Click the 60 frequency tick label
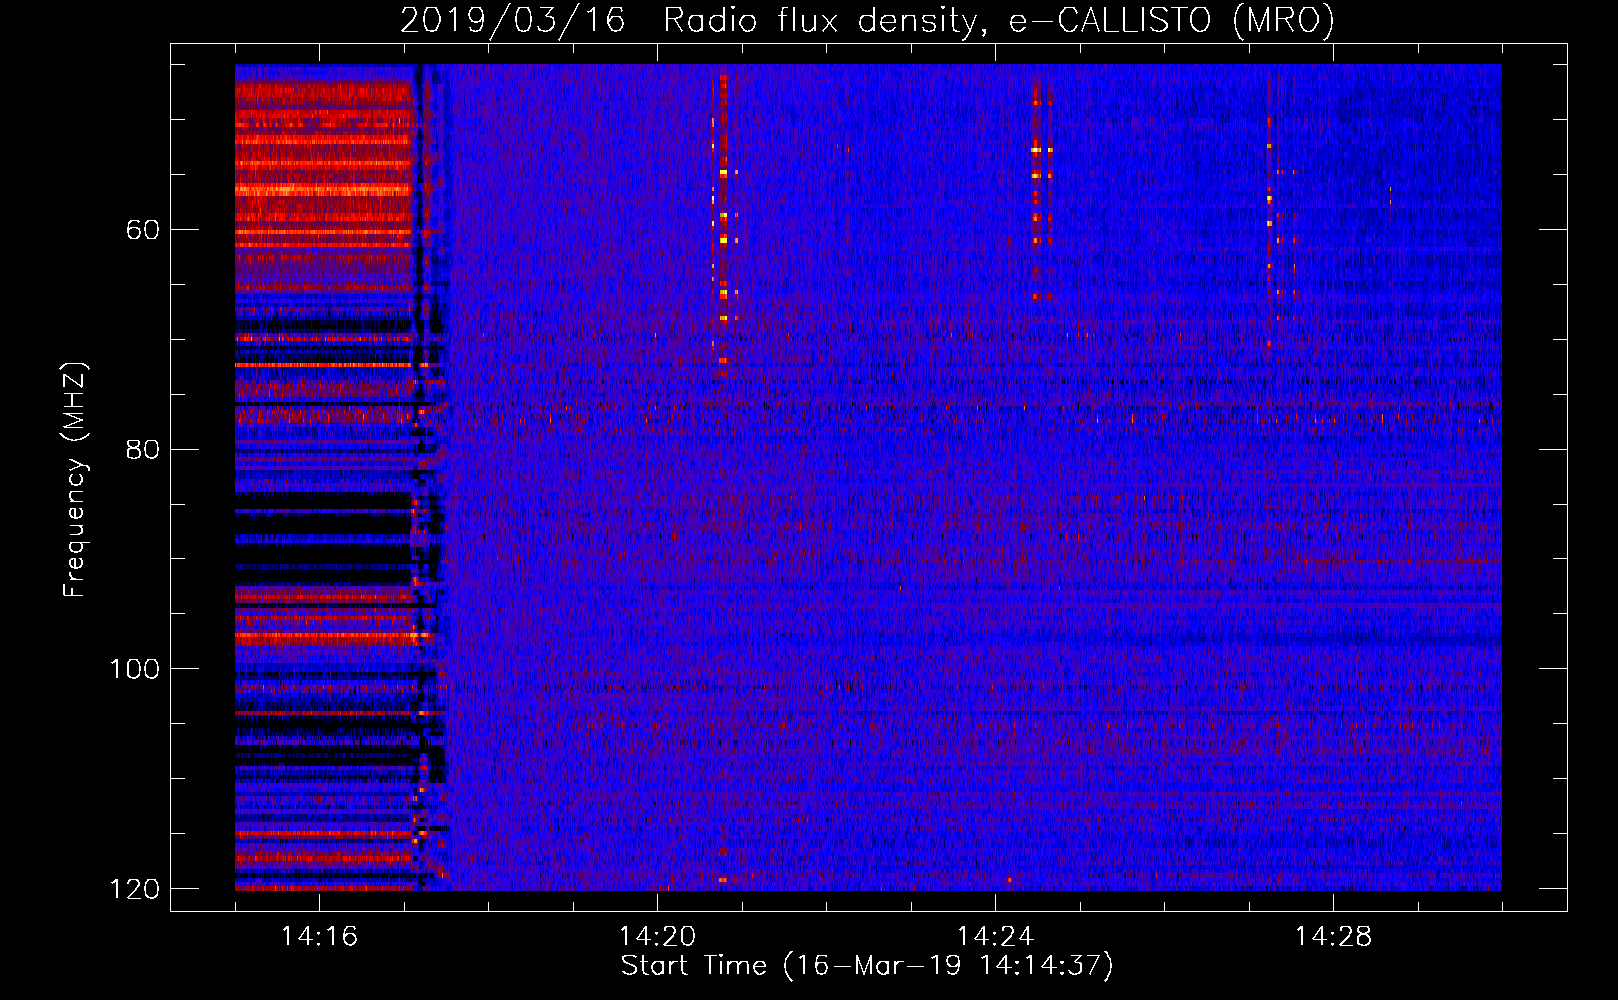Image resolution: width=1618 pixels, height=1000 pixels. click(x=143, y=230)
